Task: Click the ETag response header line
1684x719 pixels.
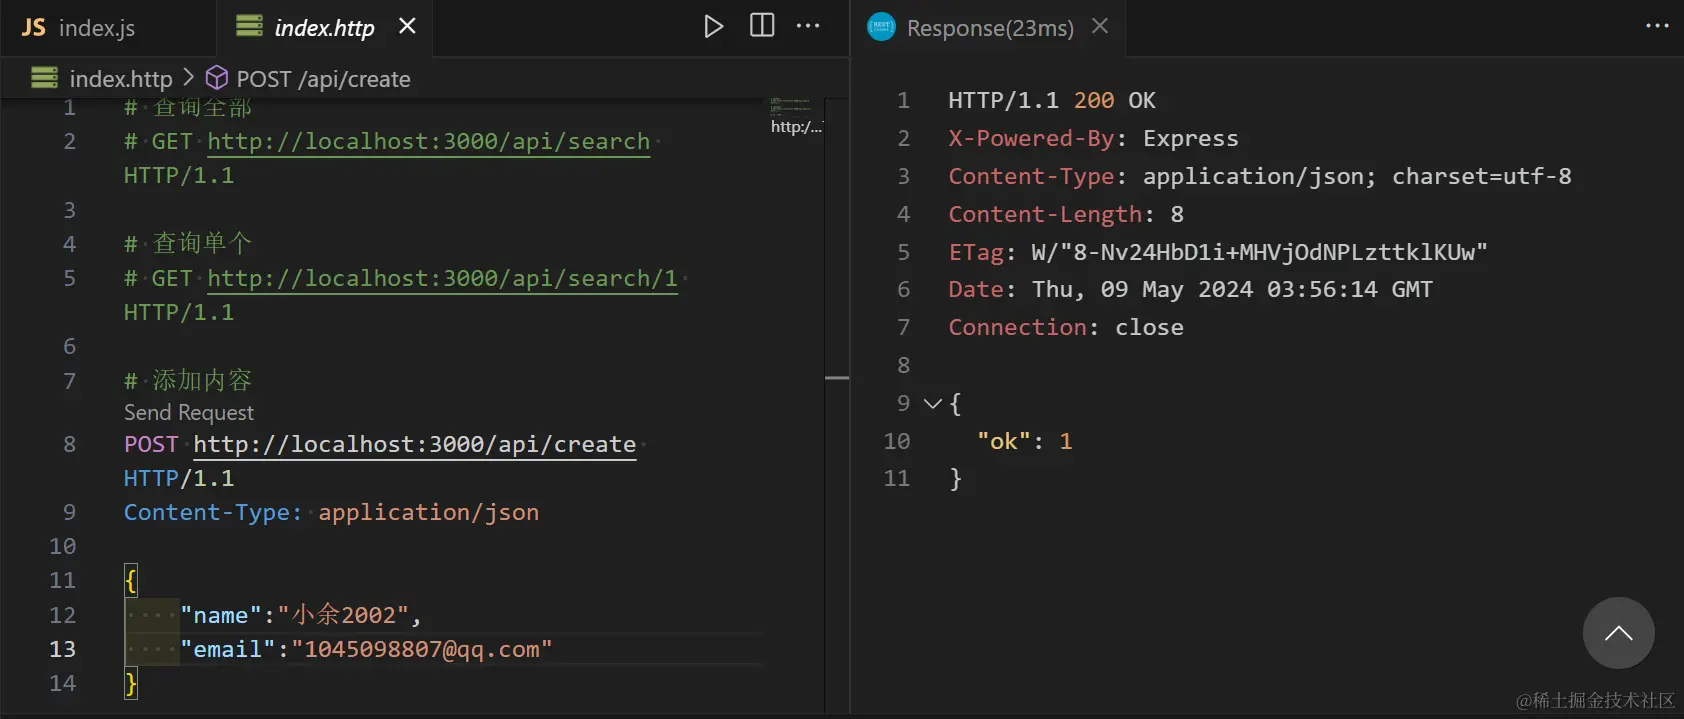Action: pos(1217,252)
